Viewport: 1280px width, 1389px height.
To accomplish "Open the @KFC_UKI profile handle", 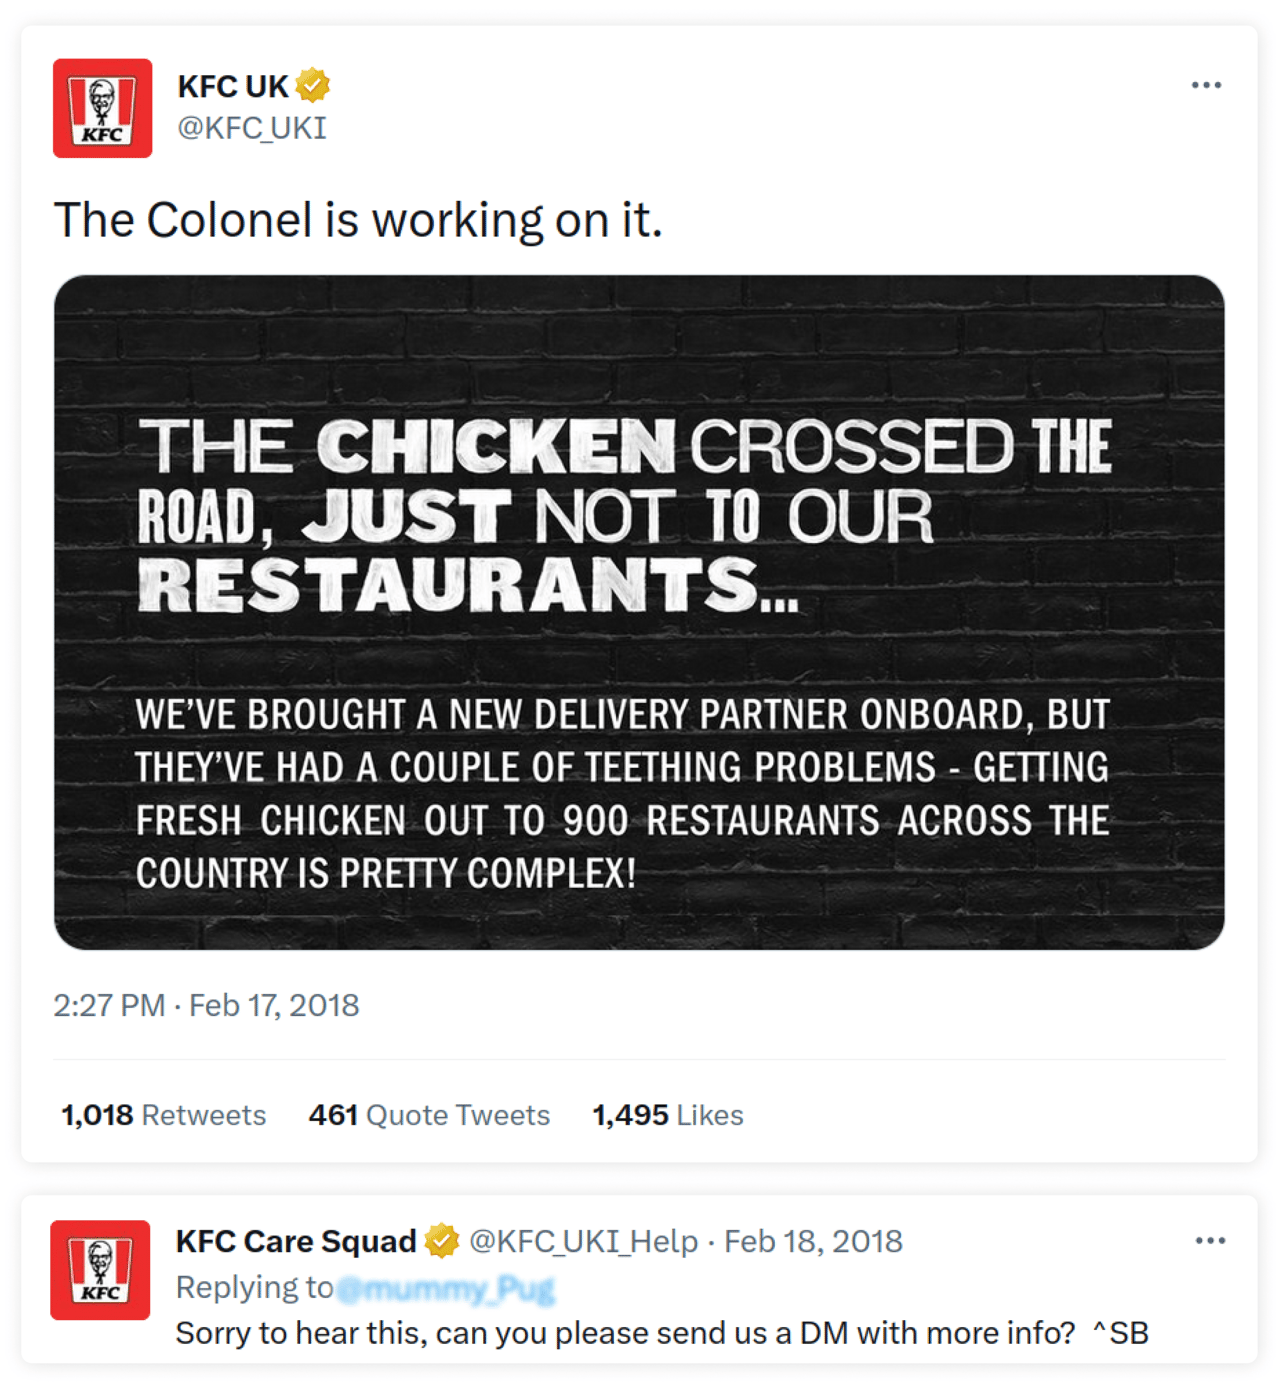I will [250, 126].
